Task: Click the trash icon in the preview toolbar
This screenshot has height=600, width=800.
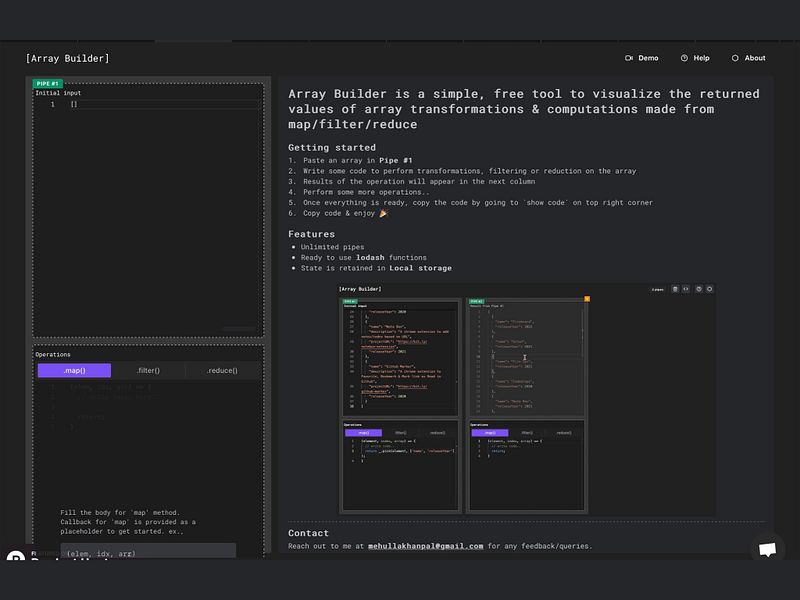Action: [x=675, y=289]
